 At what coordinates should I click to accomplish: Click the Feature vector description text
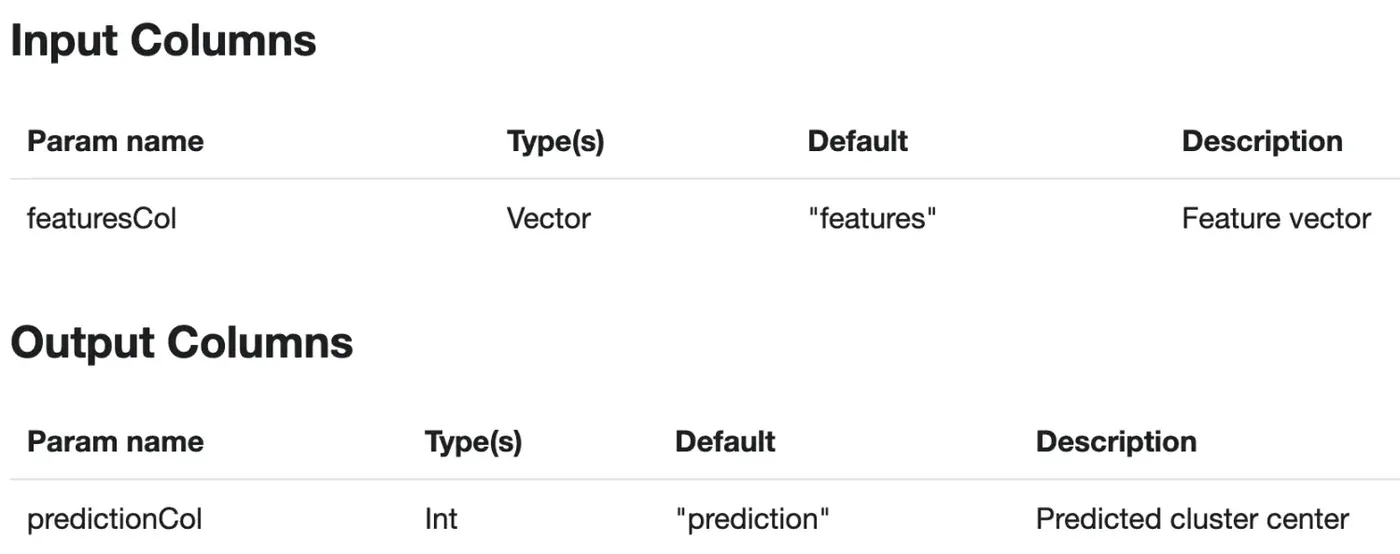click(x=1276, y=218)
